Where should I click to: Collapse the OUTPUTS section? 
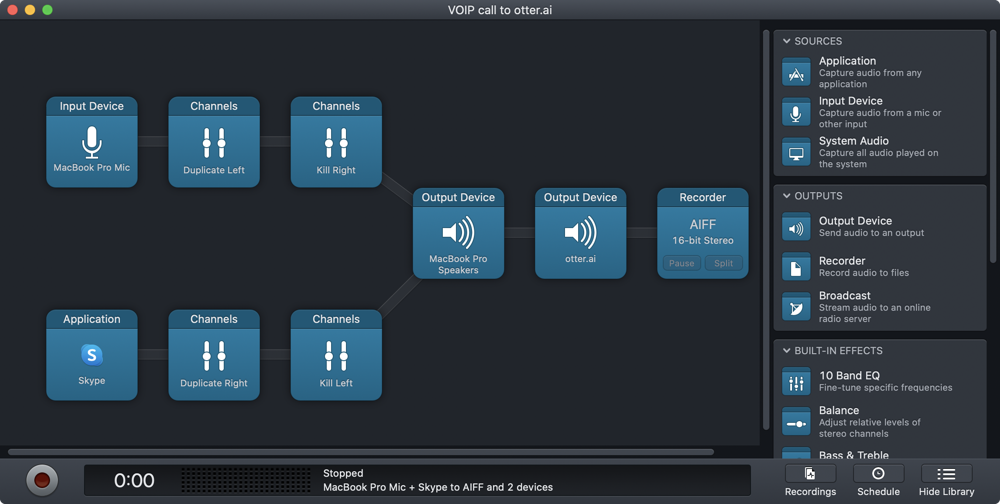tap(787, 196)
